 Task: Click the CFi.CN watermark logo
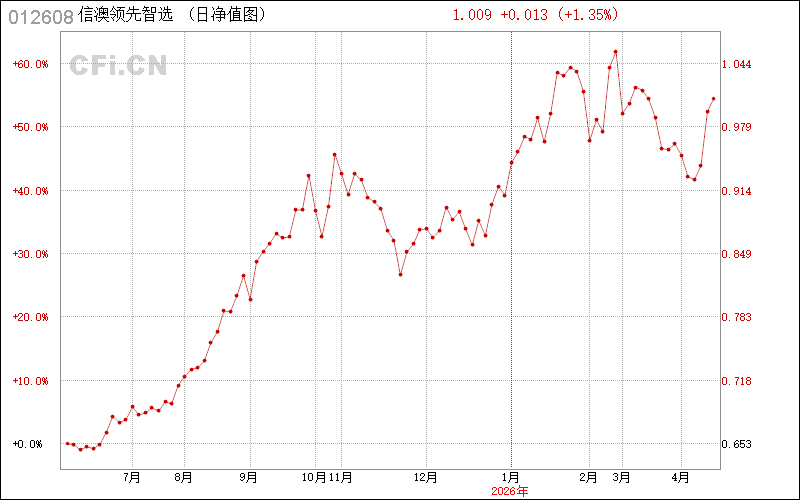point(118,65)
